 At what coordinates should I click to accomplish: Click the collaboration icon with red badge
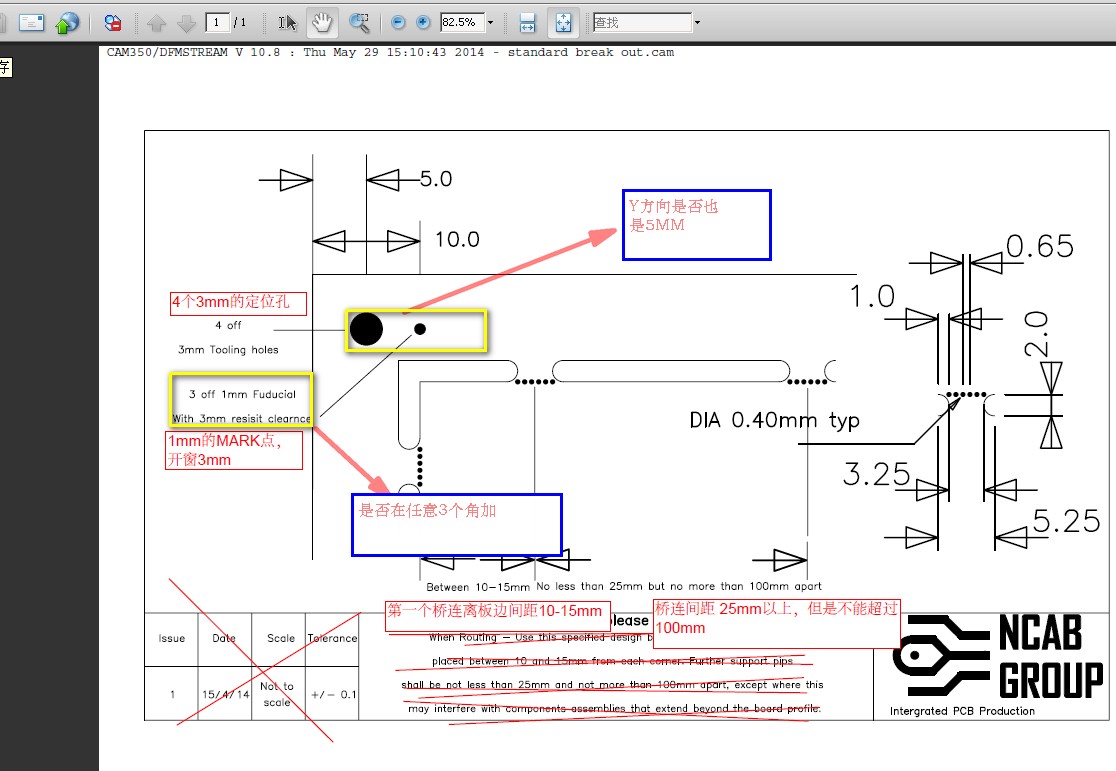coord(112,23)
